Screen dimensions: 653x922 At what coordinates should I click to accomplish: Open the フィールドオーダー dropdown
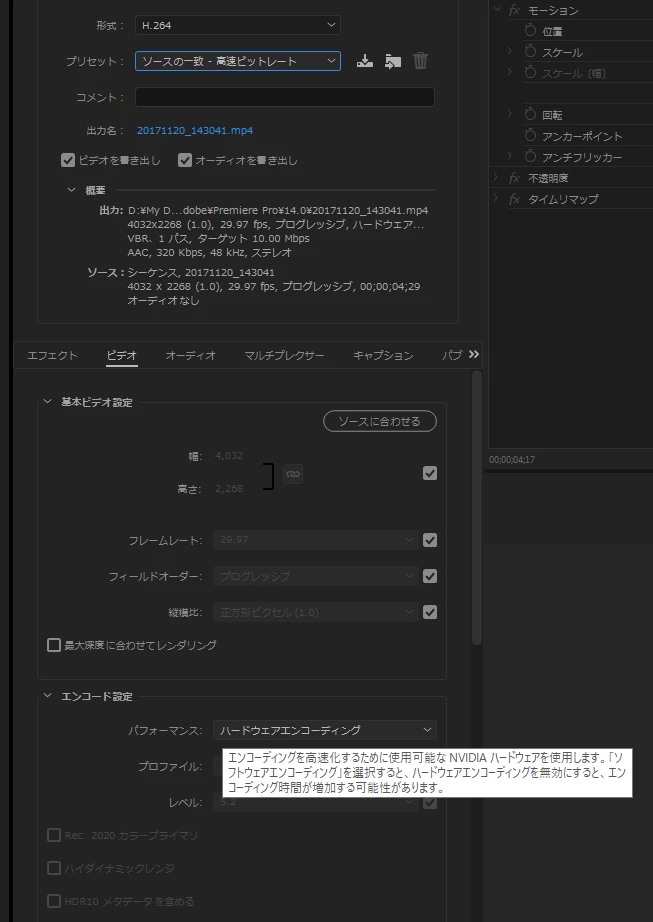coord(316,576)
